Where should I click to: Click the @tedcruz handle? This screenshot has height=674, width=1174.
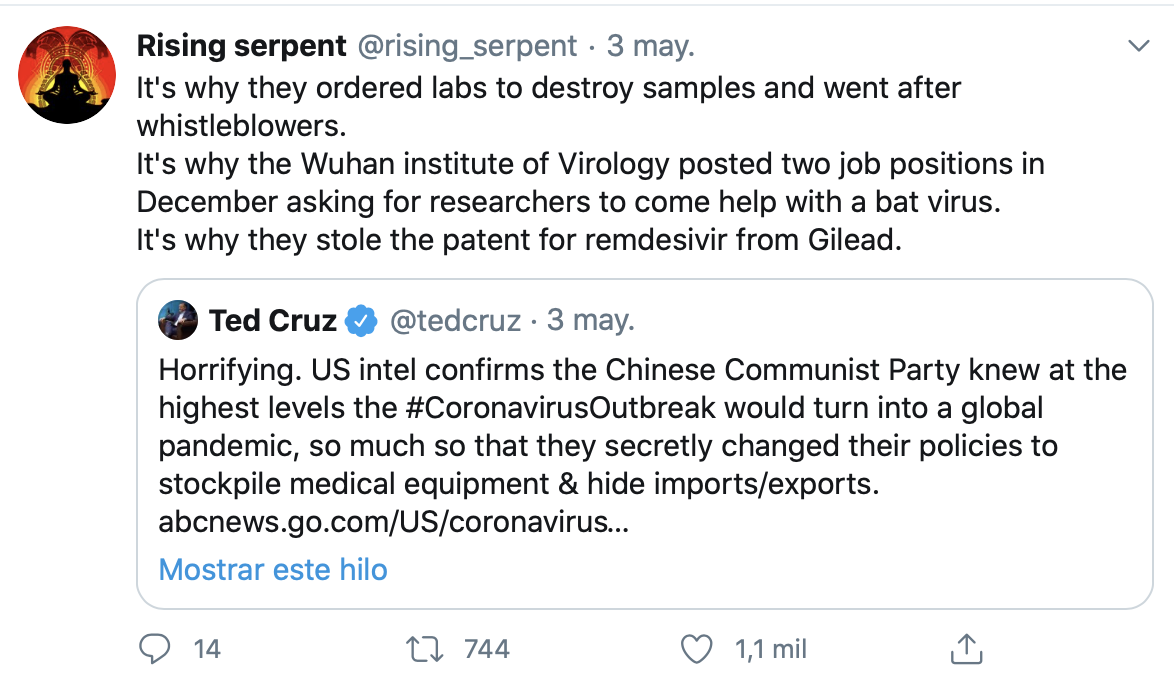(455, 320)
